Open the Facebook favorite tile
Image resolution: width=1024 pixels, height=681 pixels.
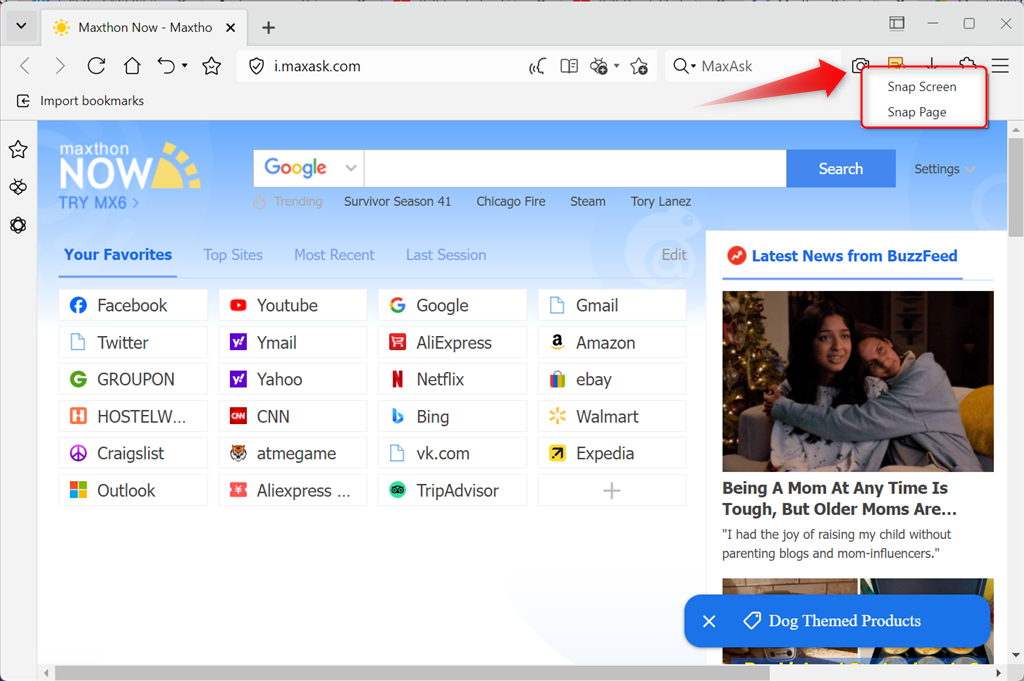(x=133, y=305)
